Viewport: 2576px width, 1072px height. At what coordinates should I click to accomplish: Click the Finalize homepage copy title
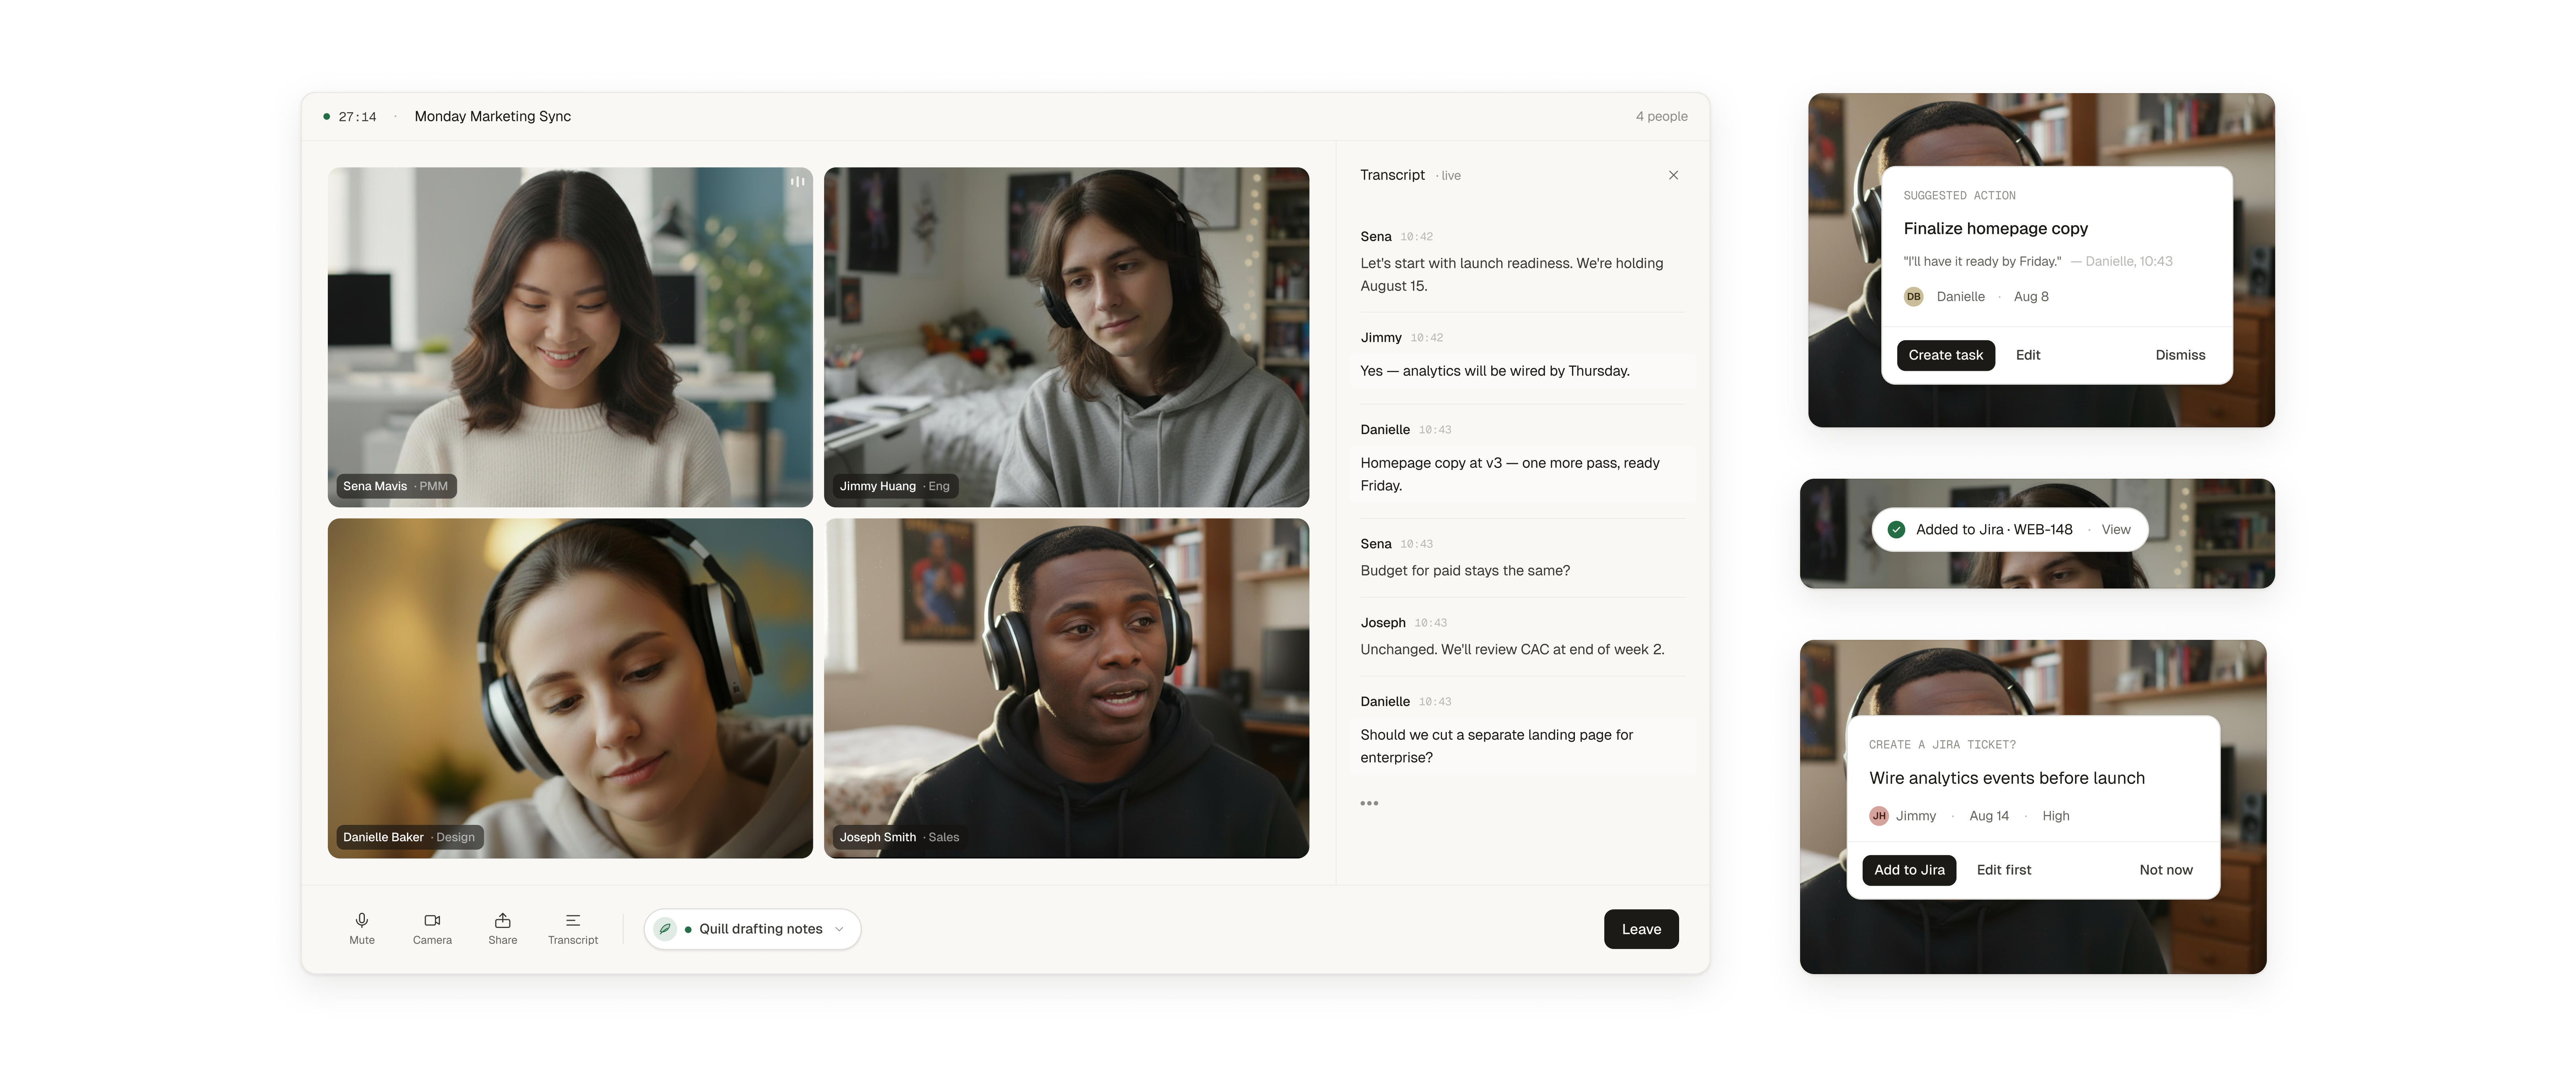click(1995, 229)
